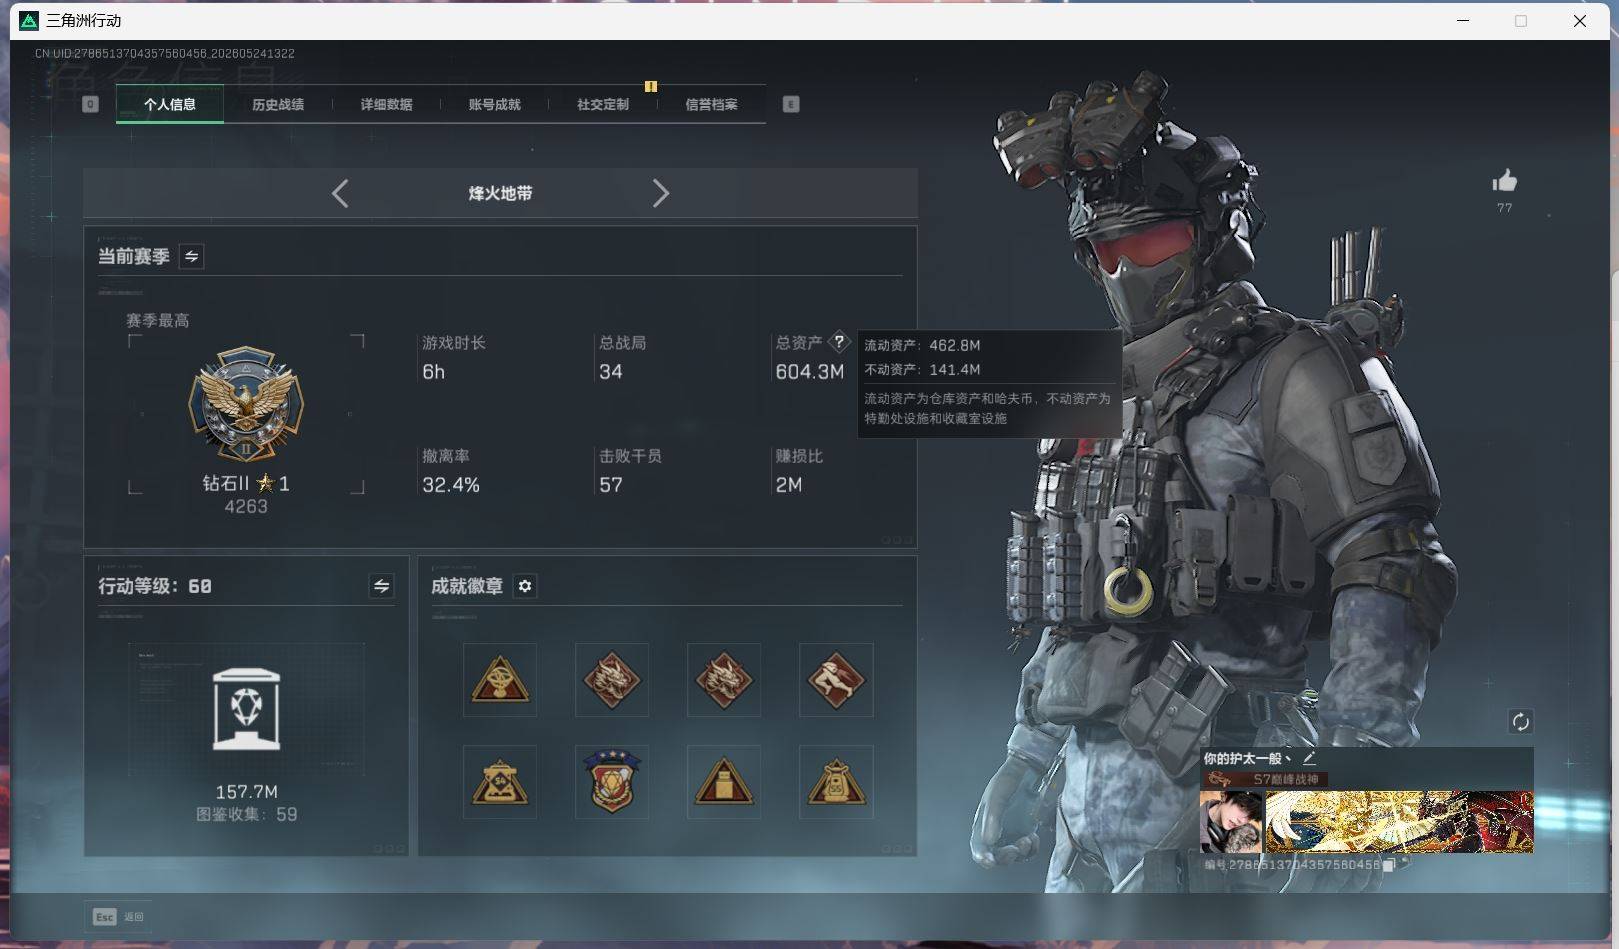Click the rank score 4263

(246, 506)
